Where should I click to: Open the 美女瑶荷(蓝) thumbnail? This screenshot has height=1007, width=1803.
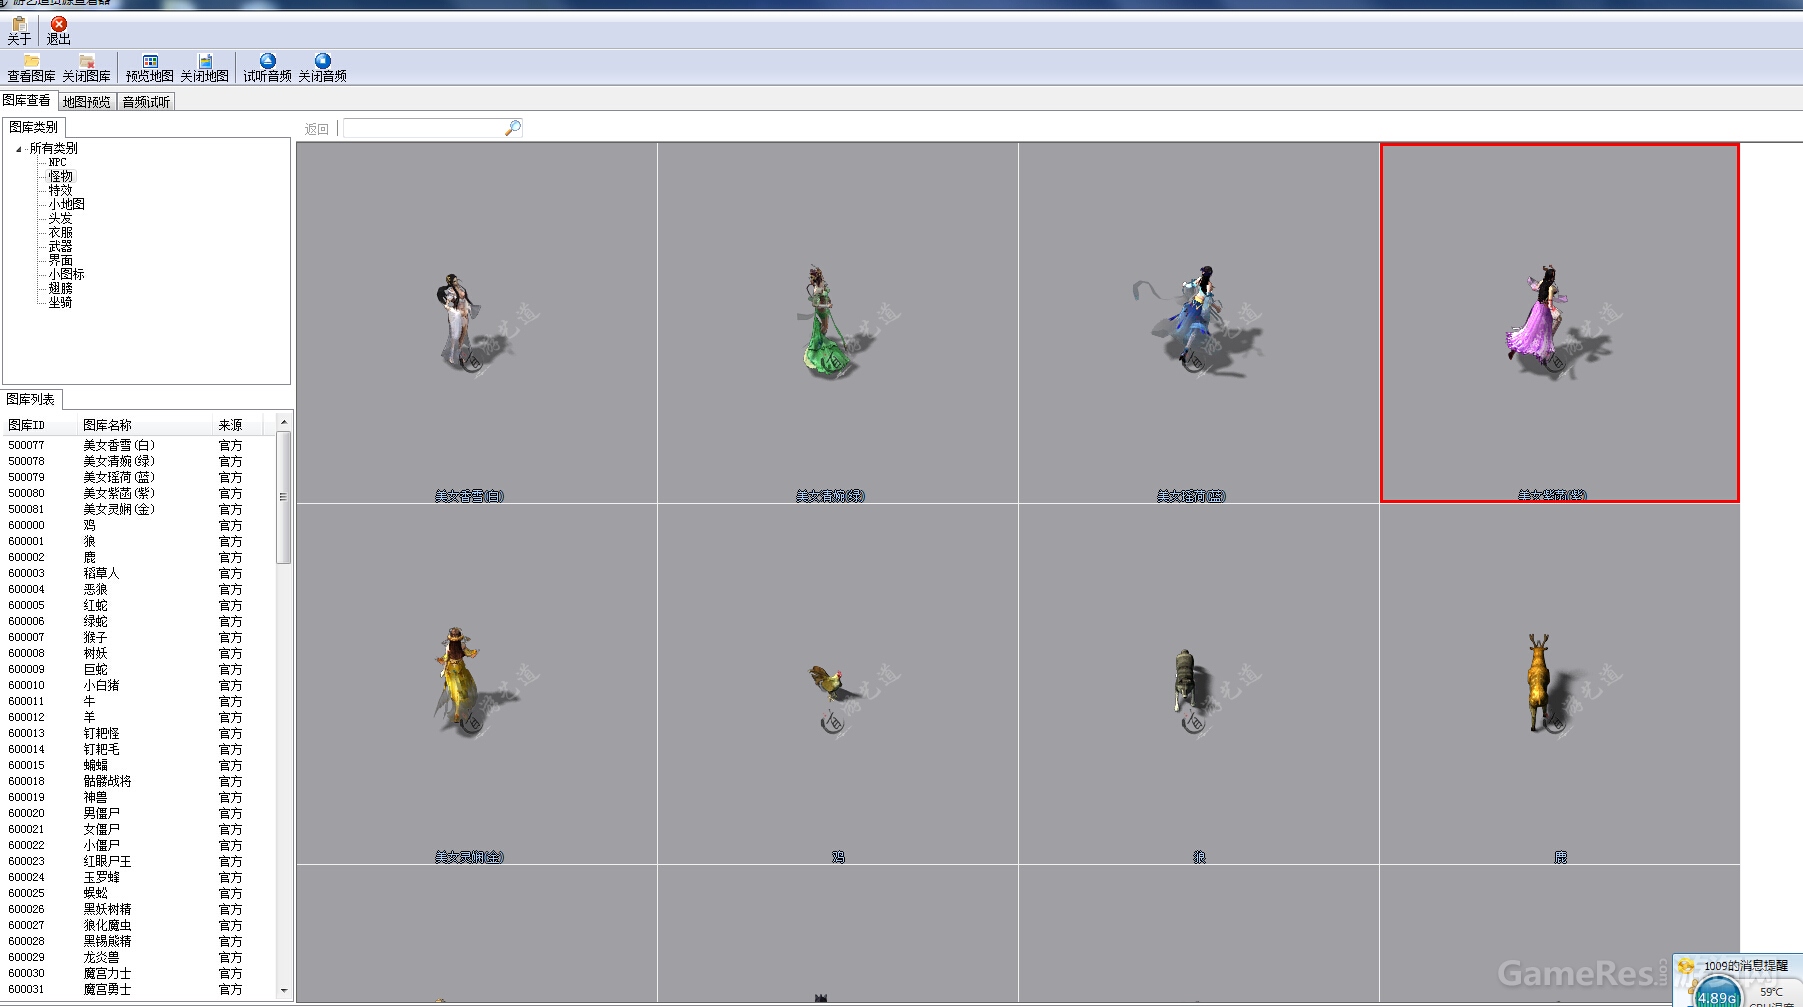click(x=1199, y=323)
